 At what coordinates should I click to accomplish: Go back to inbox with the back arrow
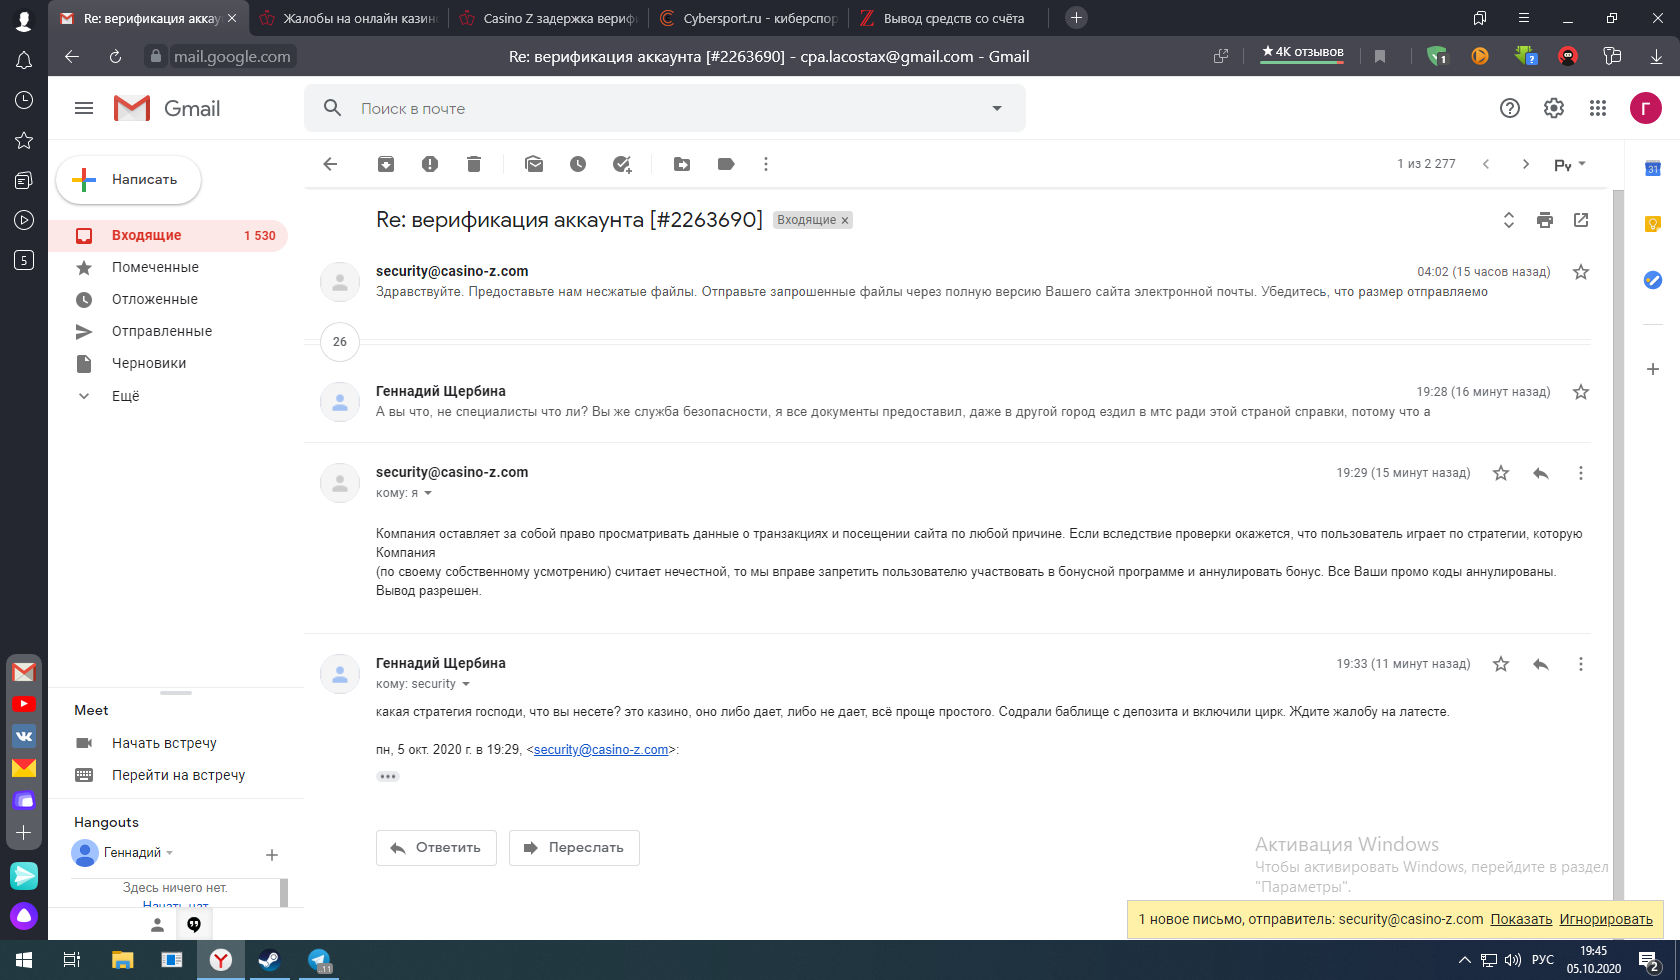pos(331,164)
